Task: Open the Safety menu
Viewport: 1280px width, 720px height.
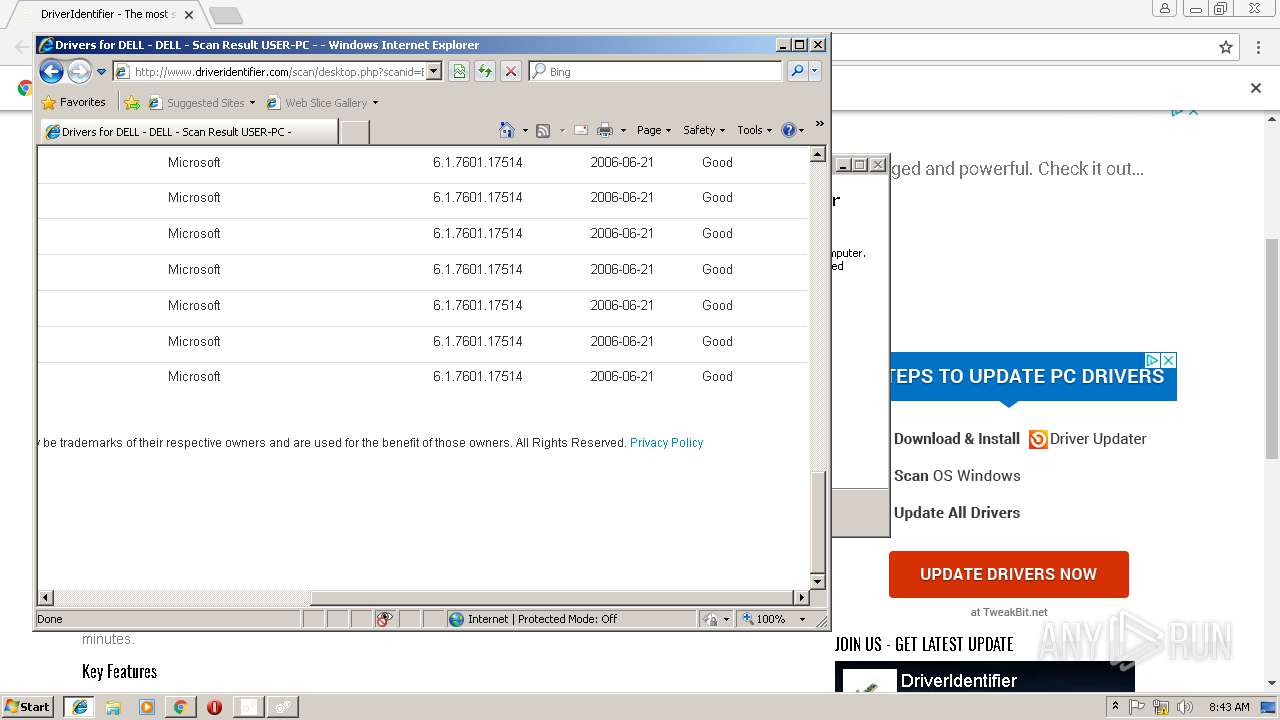Action: click(x=704, y=130)
